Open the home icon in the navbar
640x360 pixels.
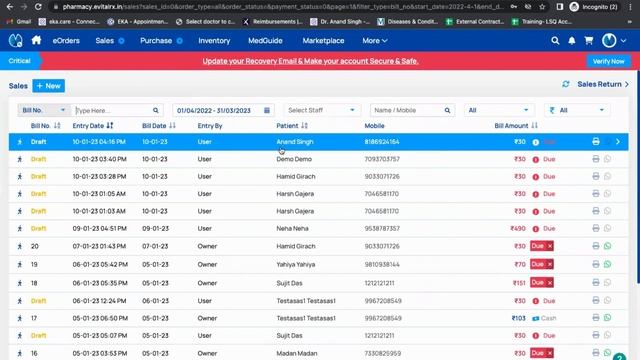coord(36,40)
